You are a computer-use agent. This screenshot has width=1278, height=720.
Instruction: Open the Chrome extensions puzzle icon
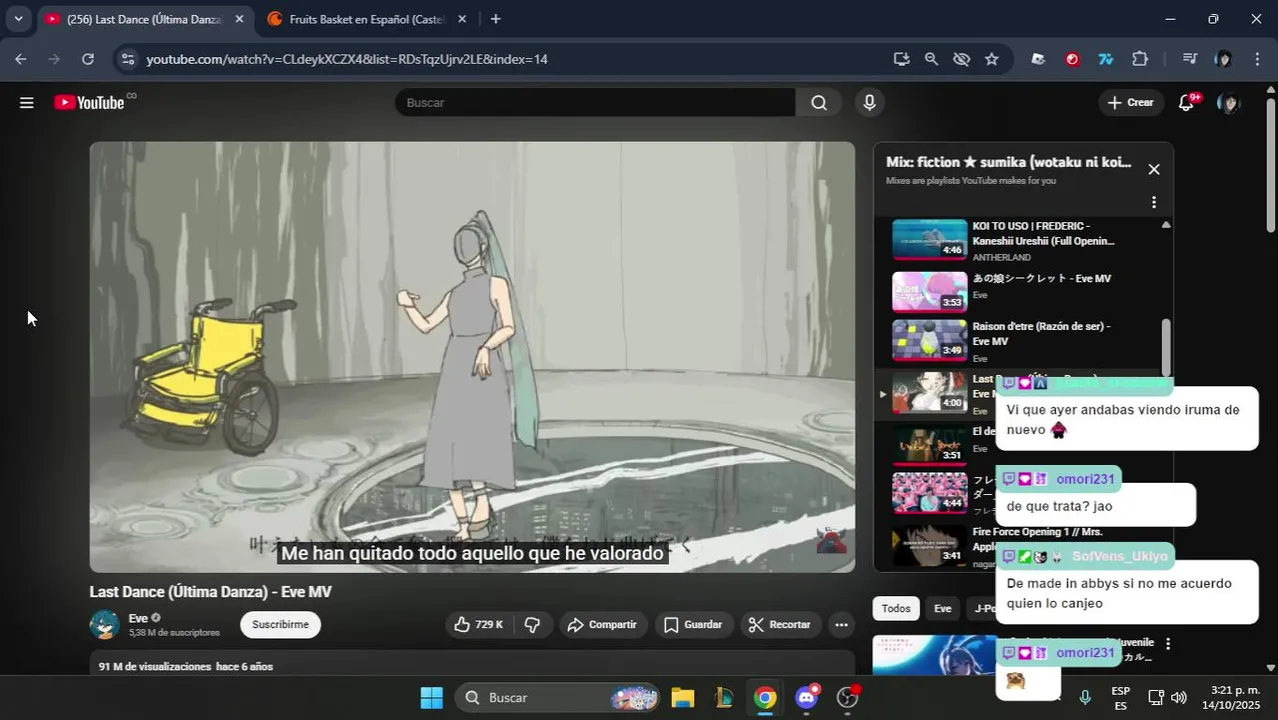coord(1140,59)
